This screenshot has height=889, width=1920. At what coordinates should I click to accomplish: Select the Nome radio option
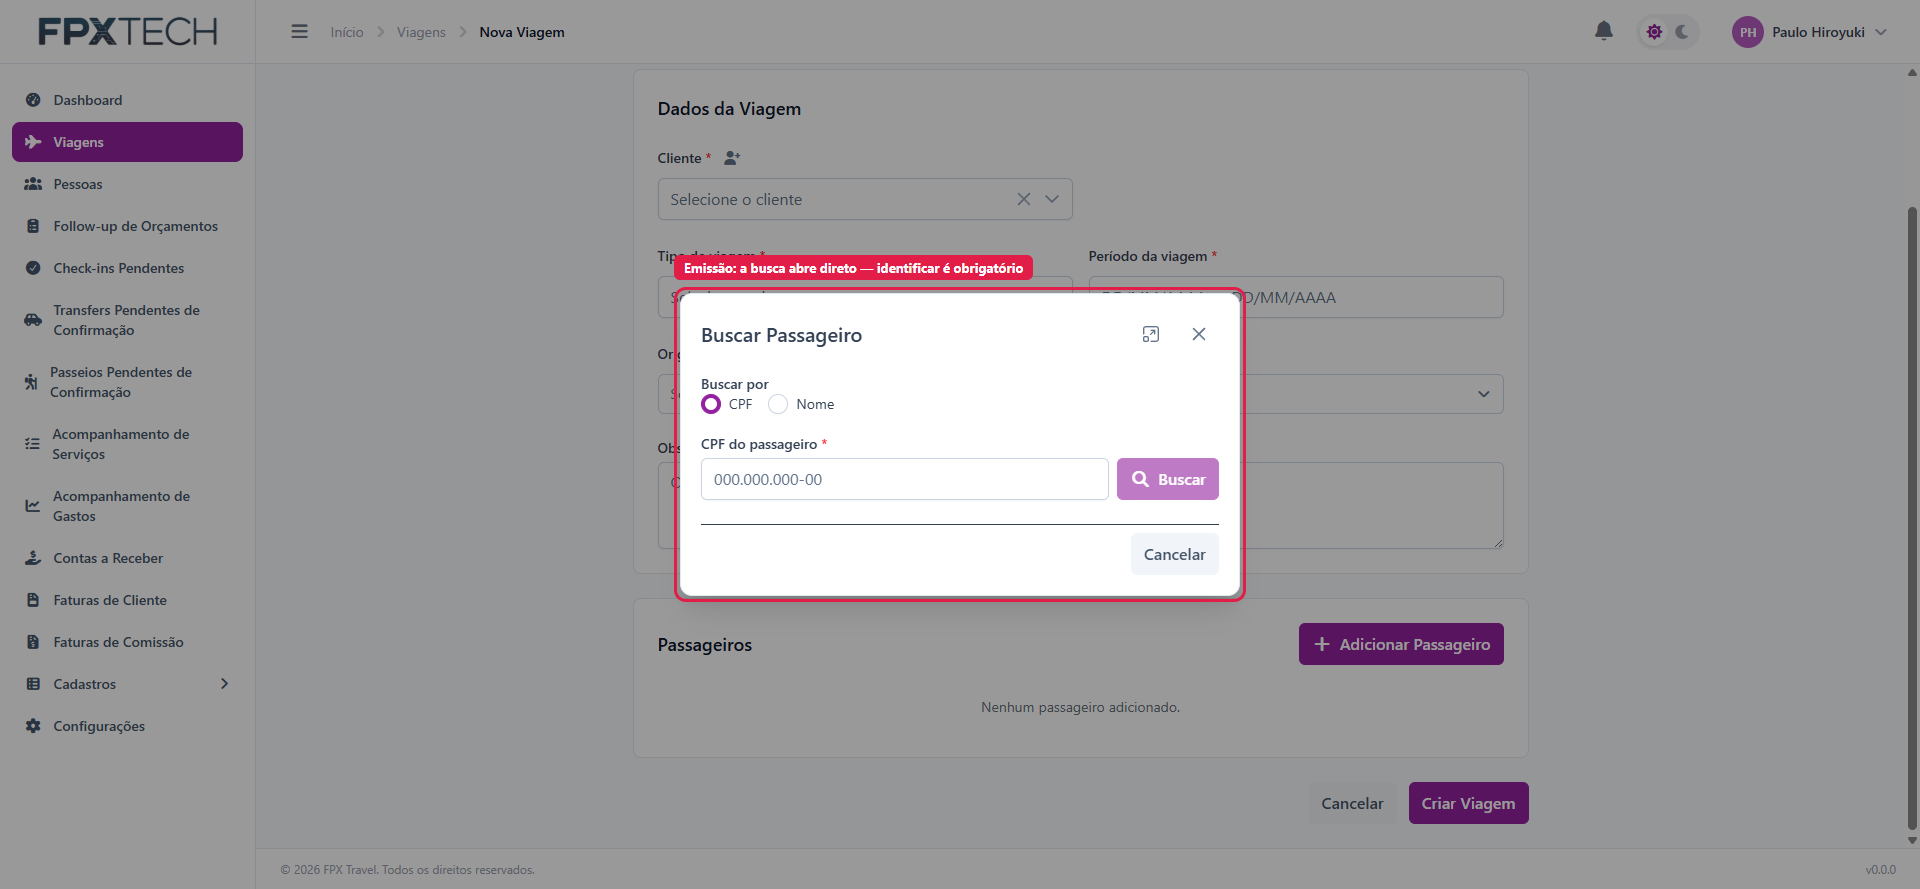click(778, 404)
